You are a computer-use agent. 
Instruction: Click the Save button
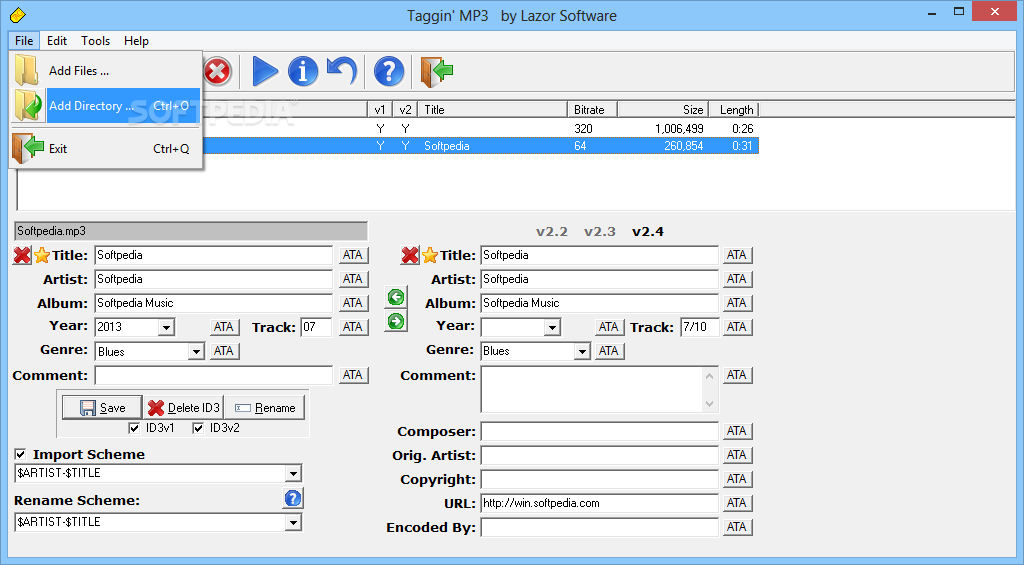(102, 408)
